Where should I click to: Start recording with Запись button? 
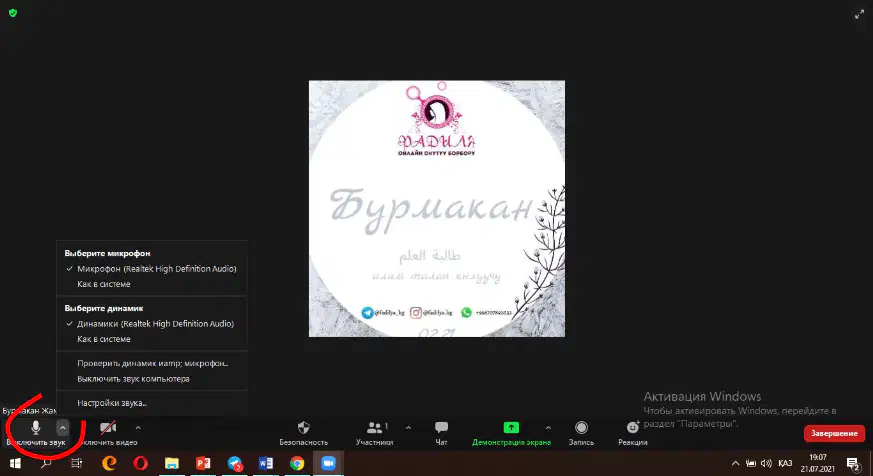pos(581,433)
